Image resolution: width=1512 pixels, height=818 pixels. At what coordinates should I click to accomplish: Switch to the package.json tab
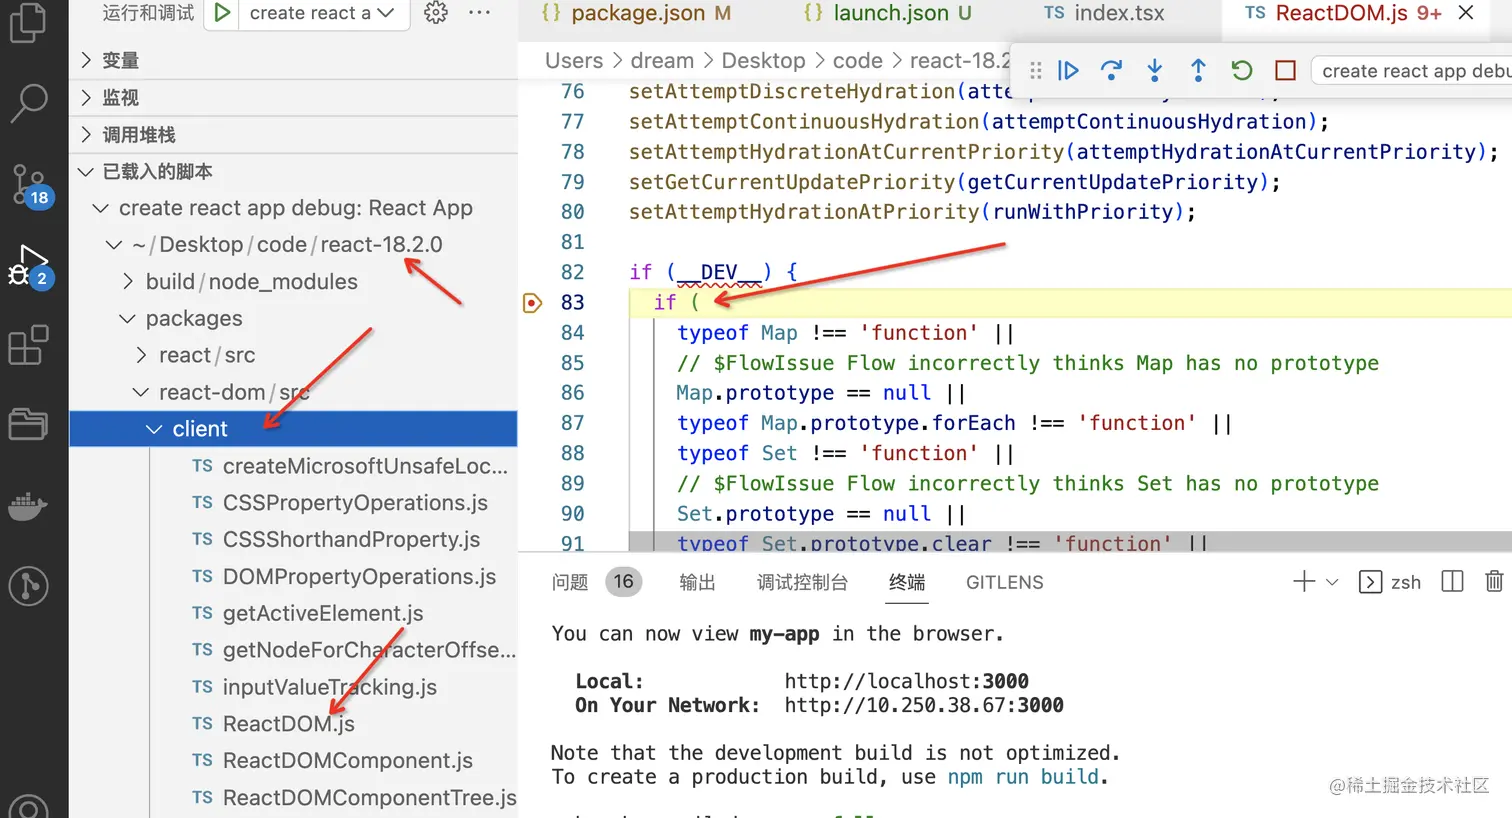click(635, 13)
